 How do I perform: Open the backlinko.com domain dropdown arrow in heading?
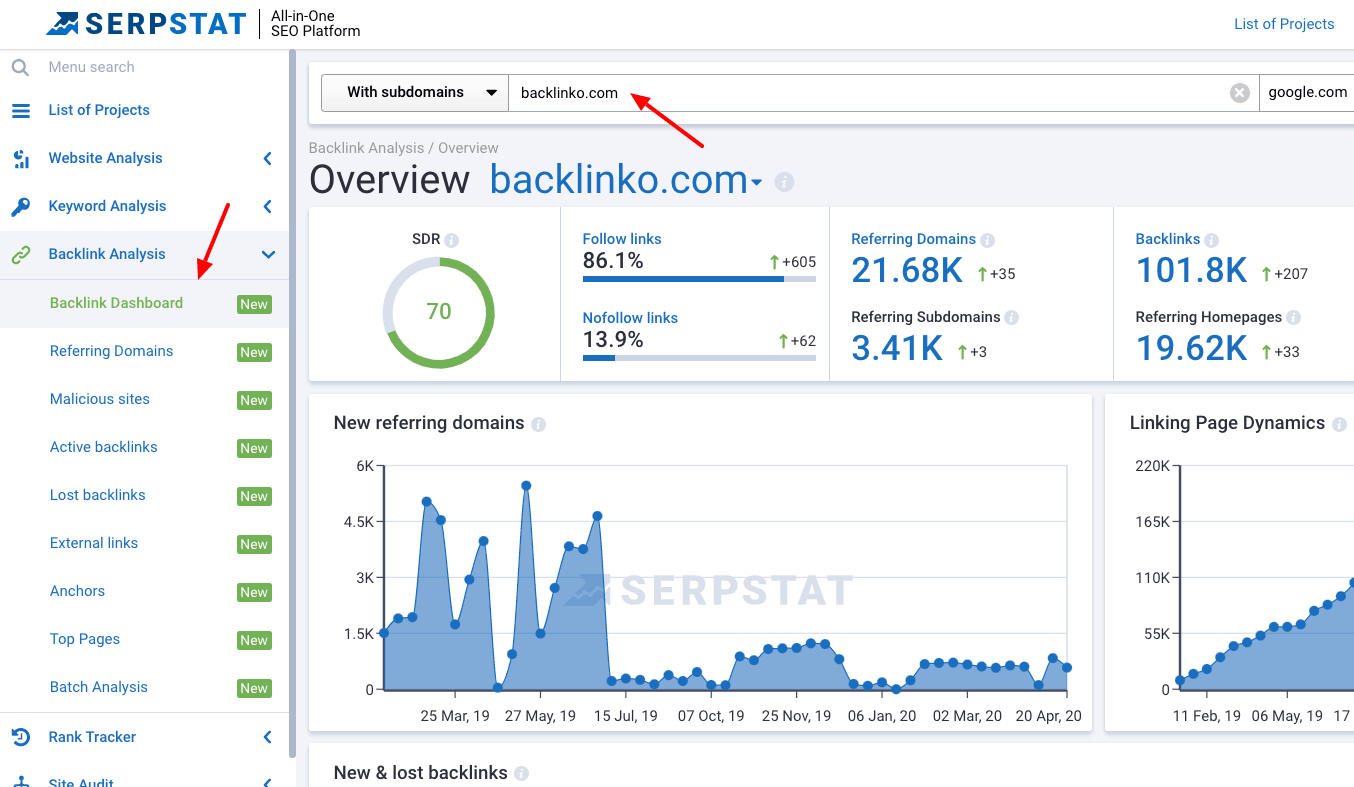coord(757,183)
